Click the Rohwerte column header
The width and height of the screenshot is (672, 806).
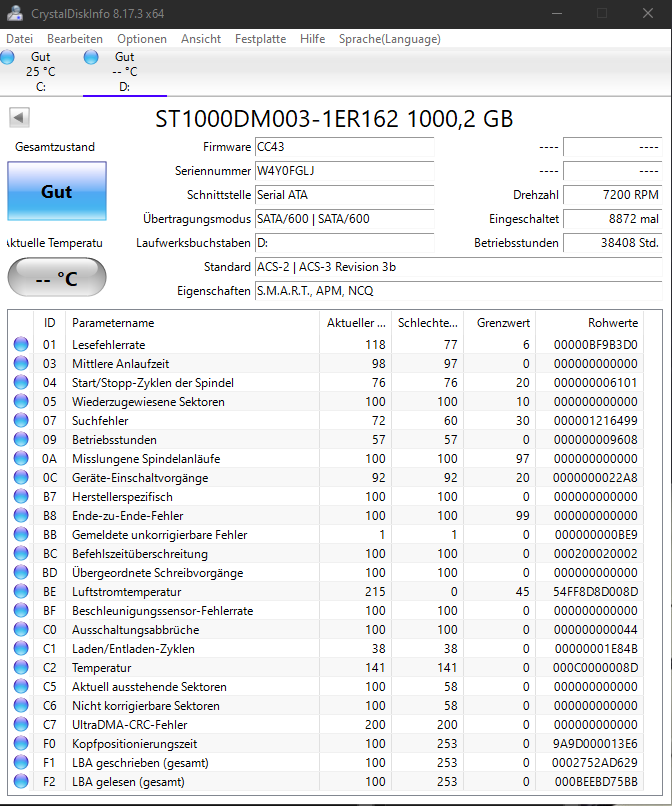click(x=589, y=323)
